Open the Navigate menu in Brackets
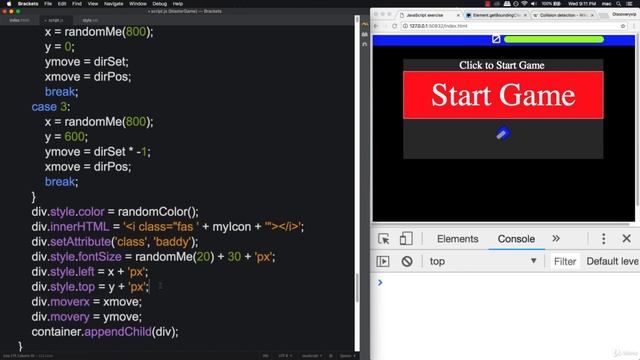Viewport: 640px width, 360px height. pyautogui.click(x=113, y=4)
